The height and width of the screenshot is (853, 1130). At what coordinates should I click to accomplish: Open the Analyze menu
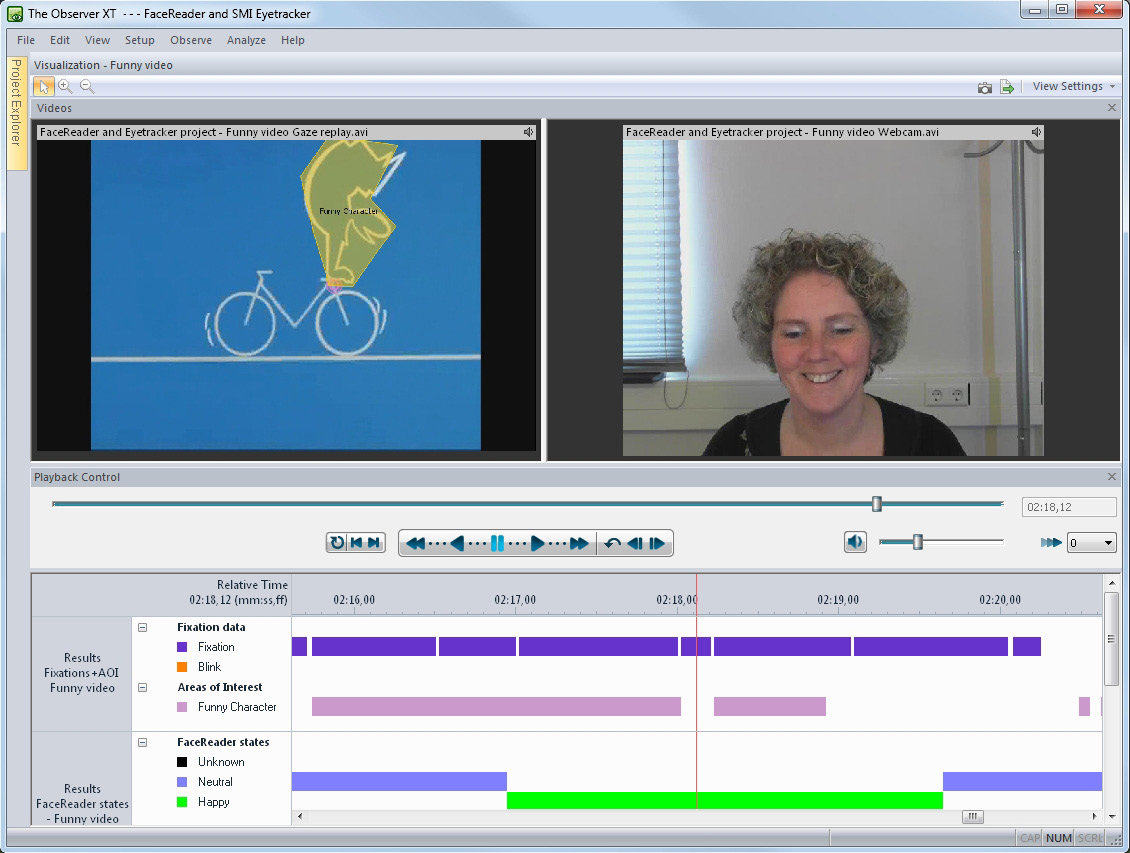pos(246,40)
